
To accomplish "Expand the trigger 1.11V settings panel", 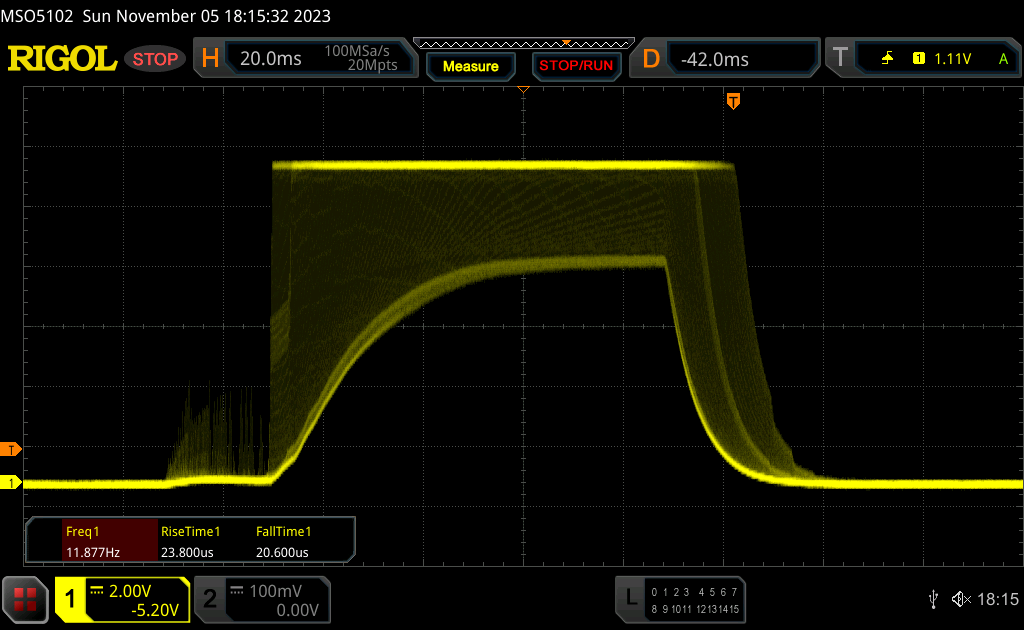I will pyautogui.click(x=952, y=59).
